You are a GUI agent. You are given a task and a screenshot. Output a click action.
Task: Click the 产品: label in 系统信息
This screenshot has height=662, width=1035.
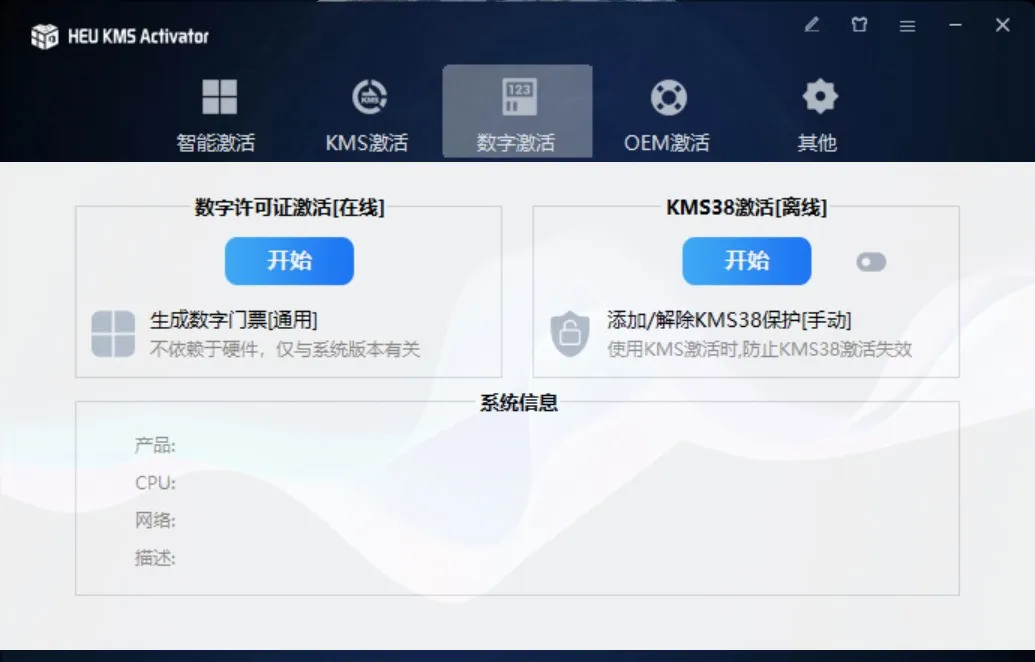[x=155, y=446]
